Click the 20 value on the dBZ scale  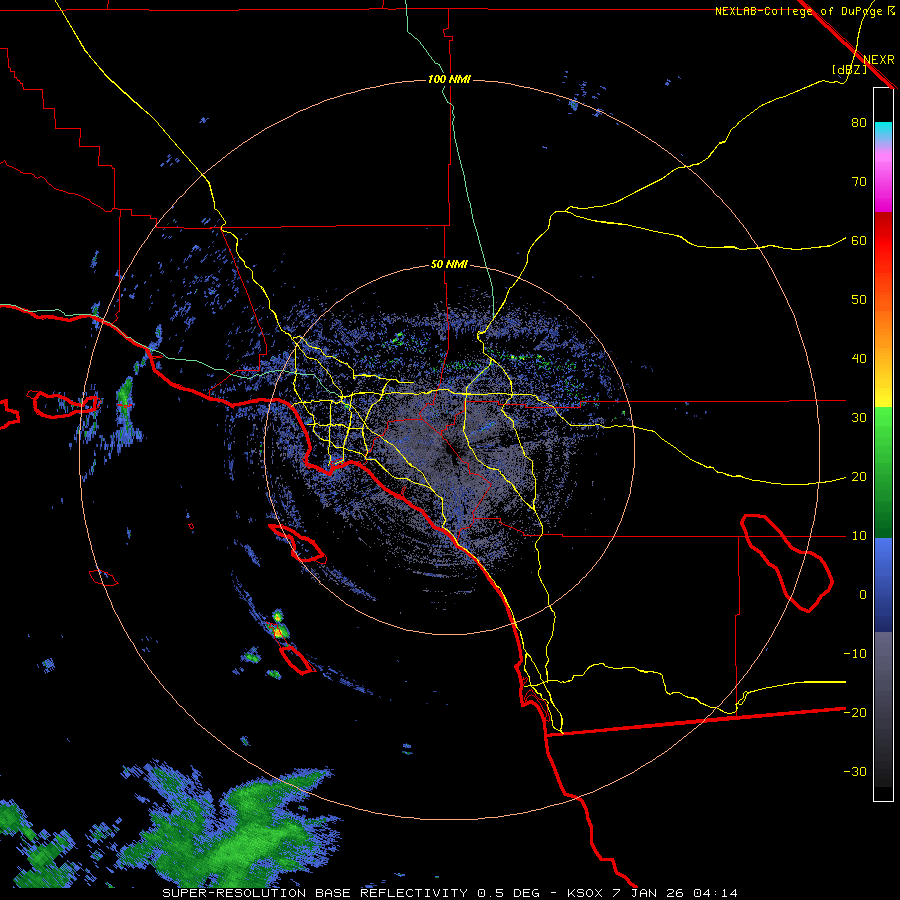(859, 476)
